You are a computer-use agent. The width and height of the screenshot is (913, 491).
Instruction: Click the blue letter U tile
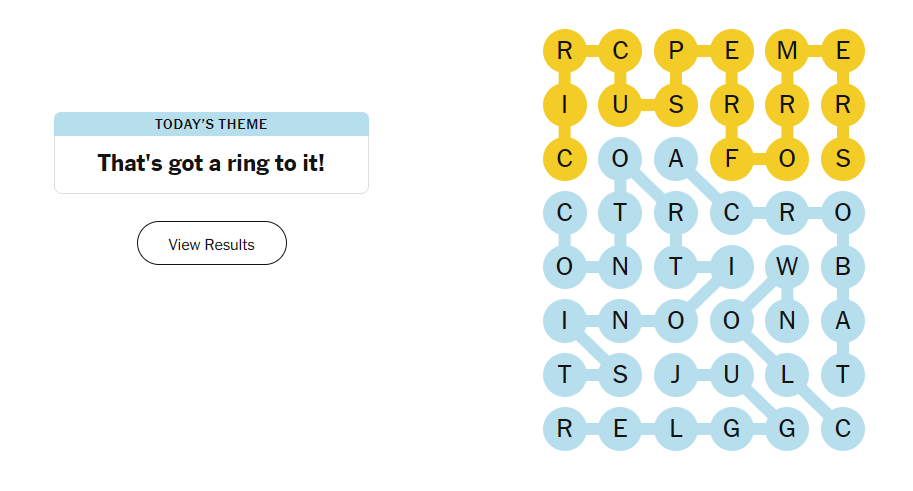click(731, 375)
